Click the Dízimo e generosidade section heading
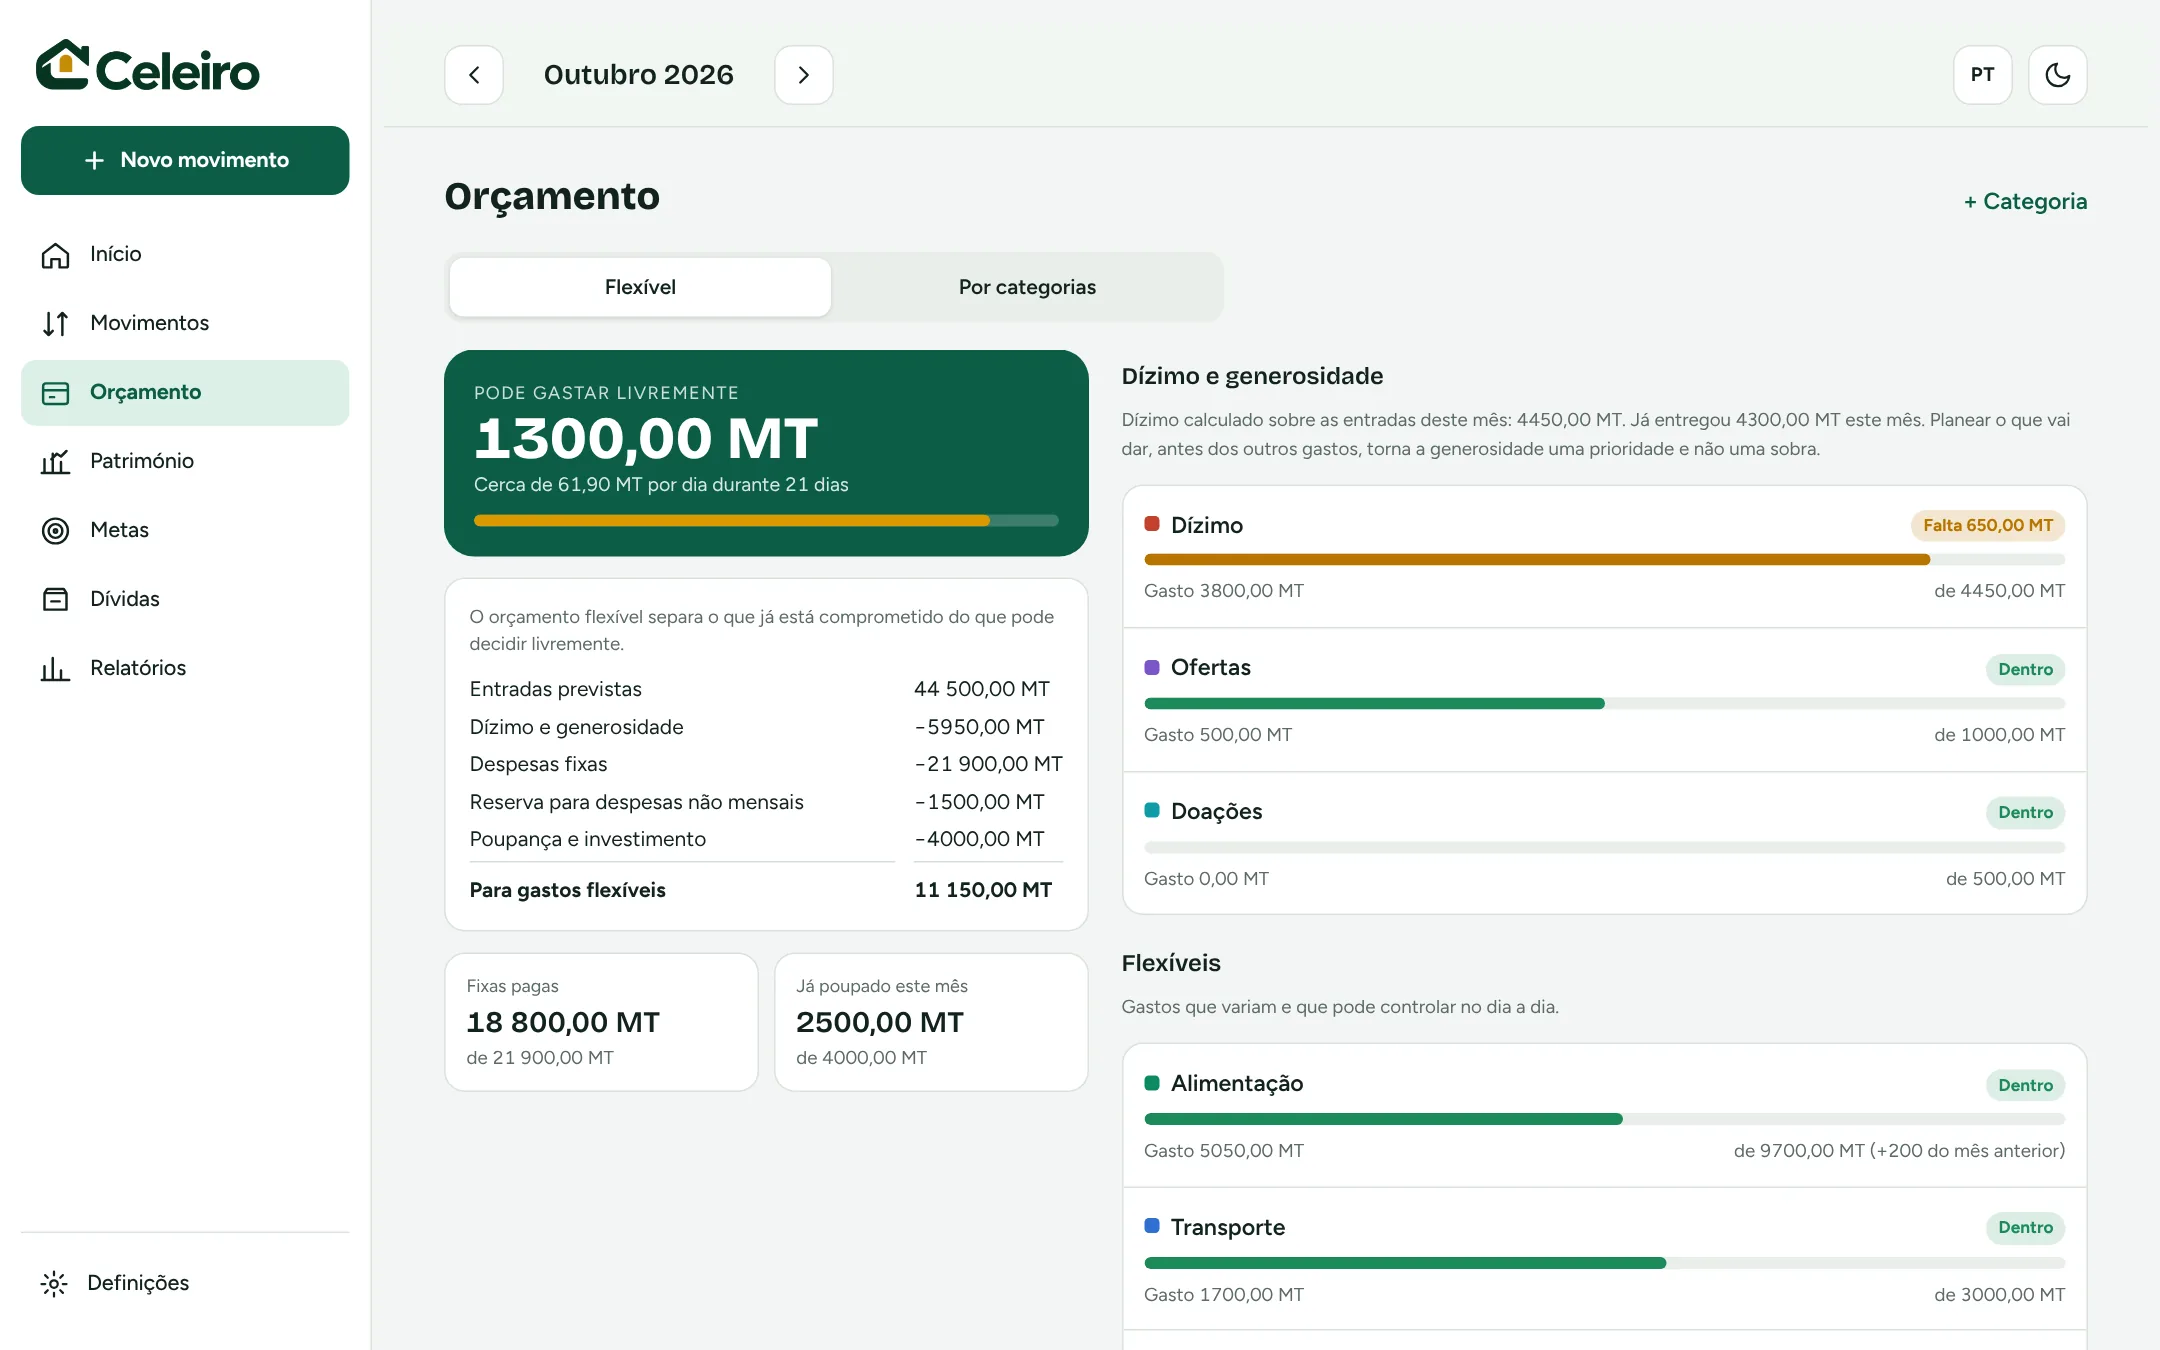 click(x=1252, y=376)
